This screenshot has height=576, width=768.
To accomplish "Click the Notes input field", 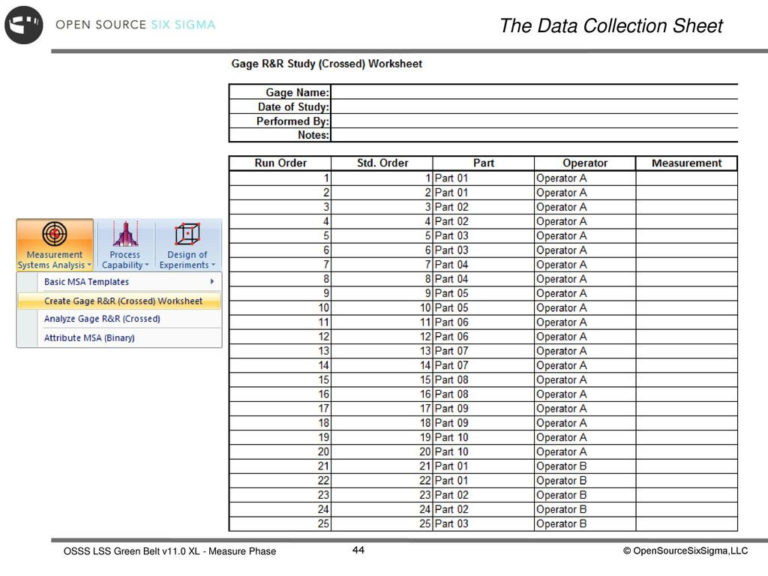I will [x=534, y=135].
